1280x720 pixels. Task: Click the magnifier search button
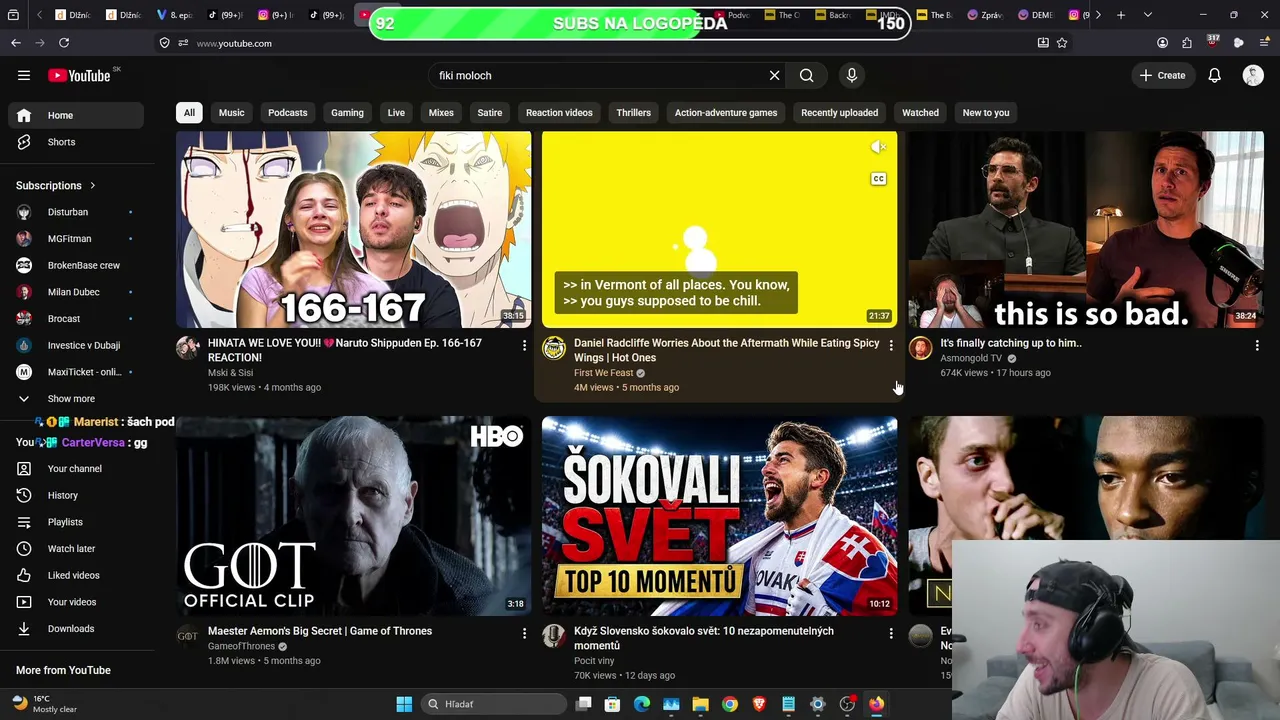[806, 75]
